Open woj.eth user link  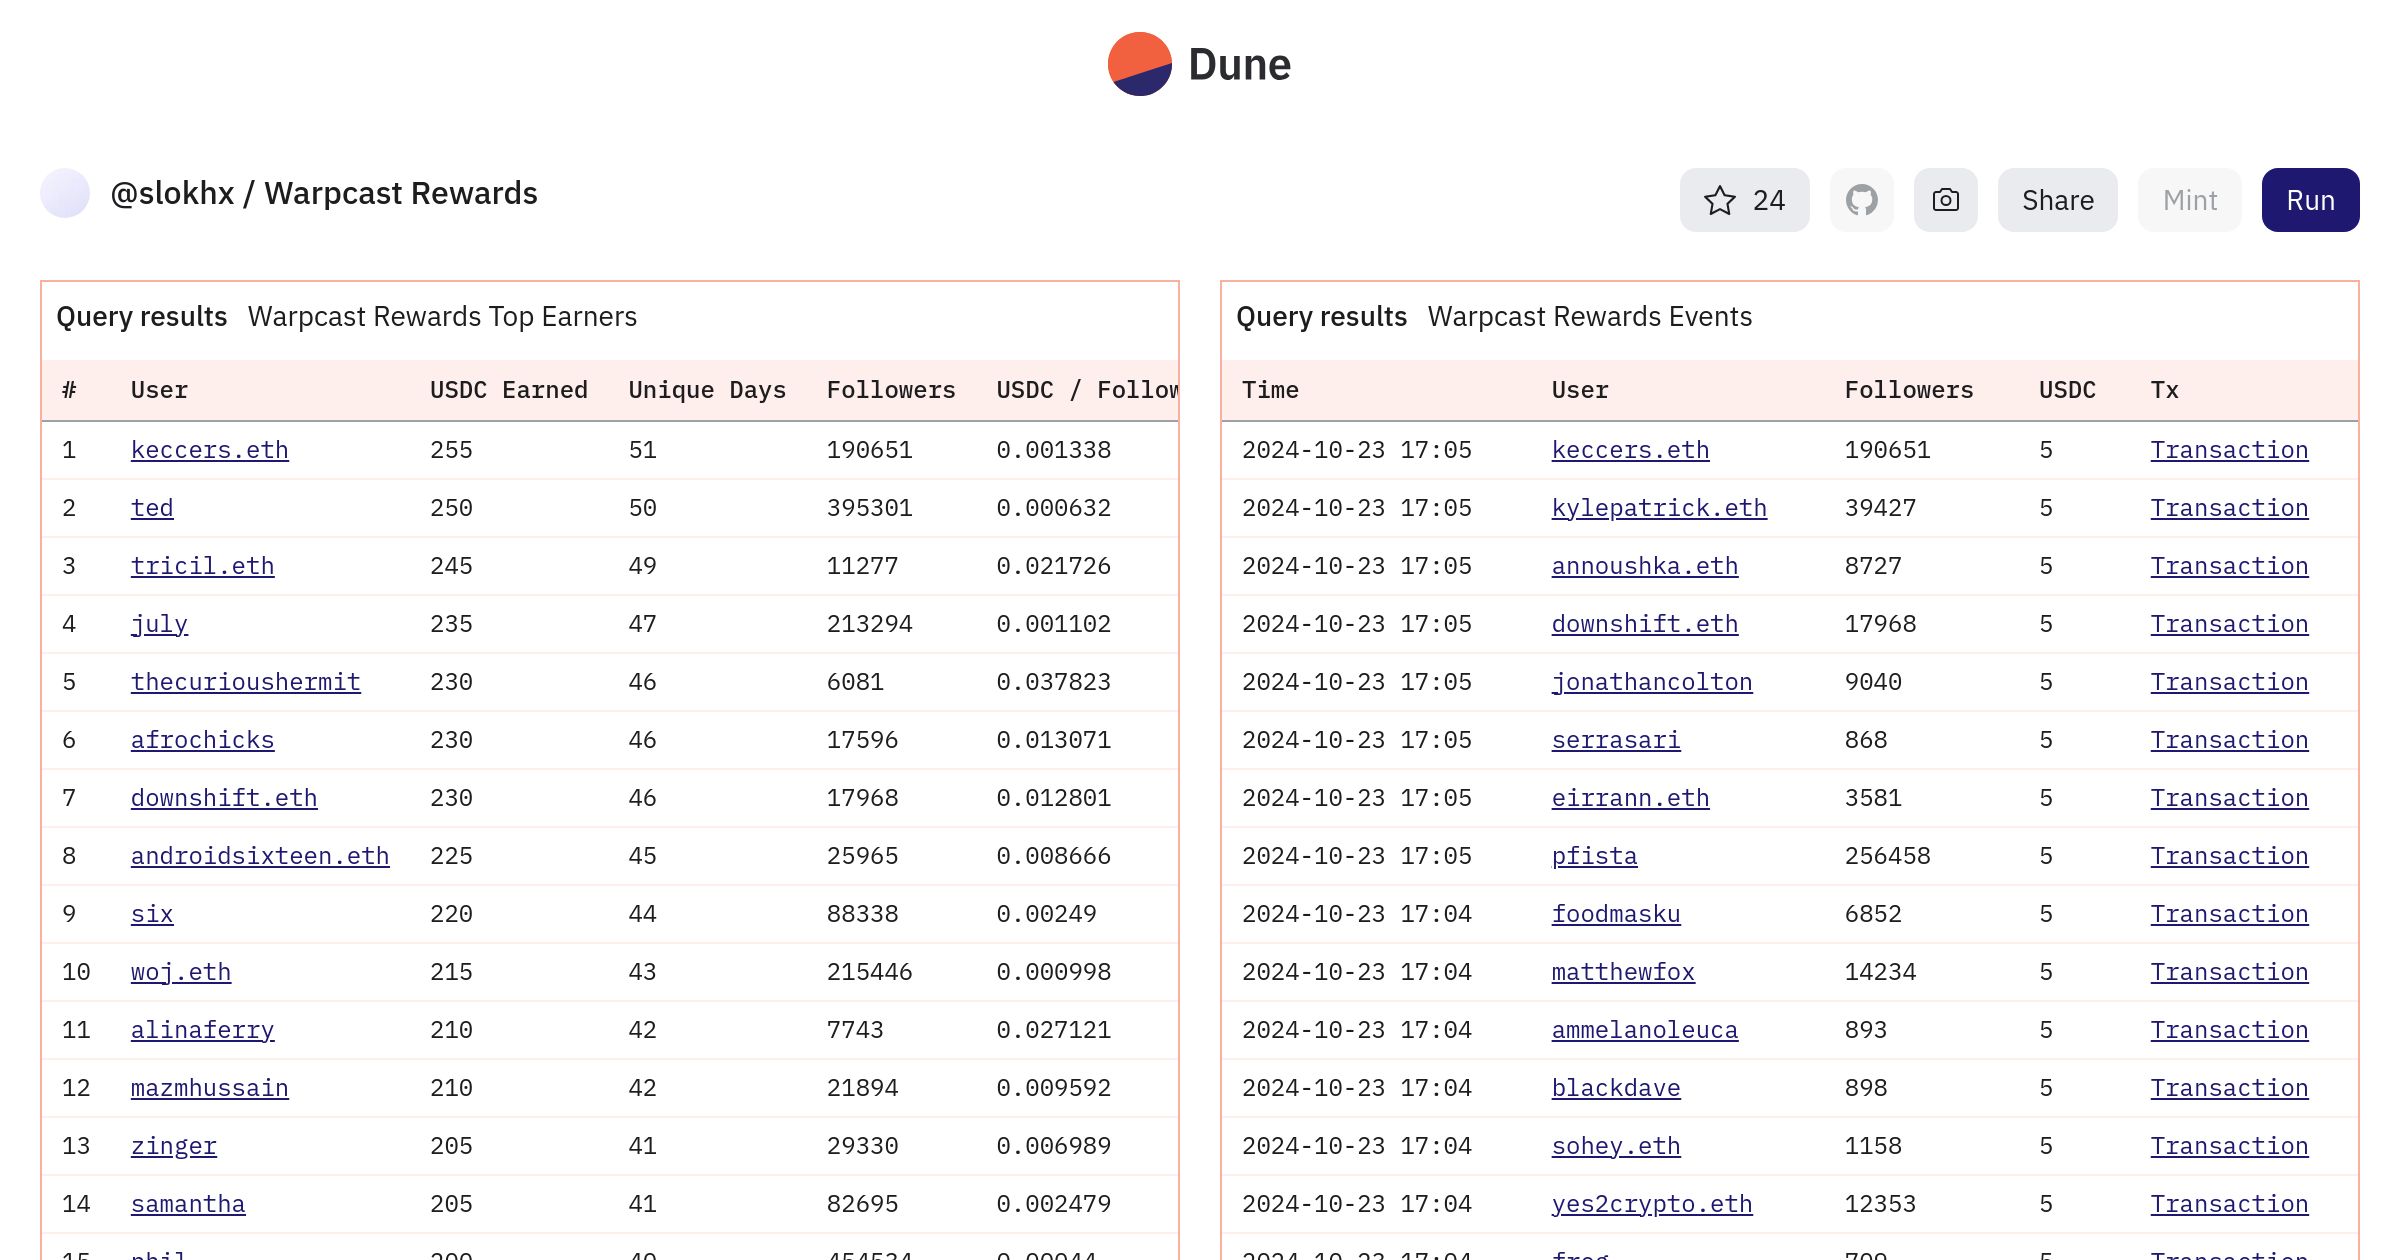[x=180, y=972]
